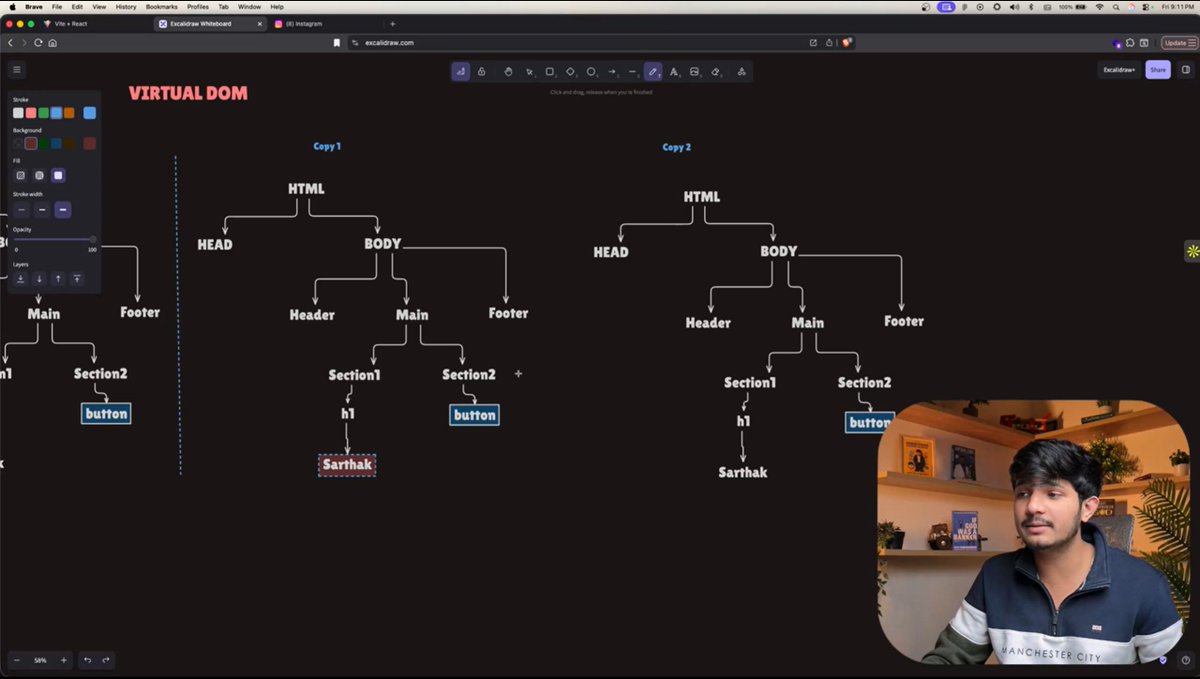The width and height of the screenshot is (1200, 679).
Task: Switch to the Instagram browser tab
Action: (305, 23)
